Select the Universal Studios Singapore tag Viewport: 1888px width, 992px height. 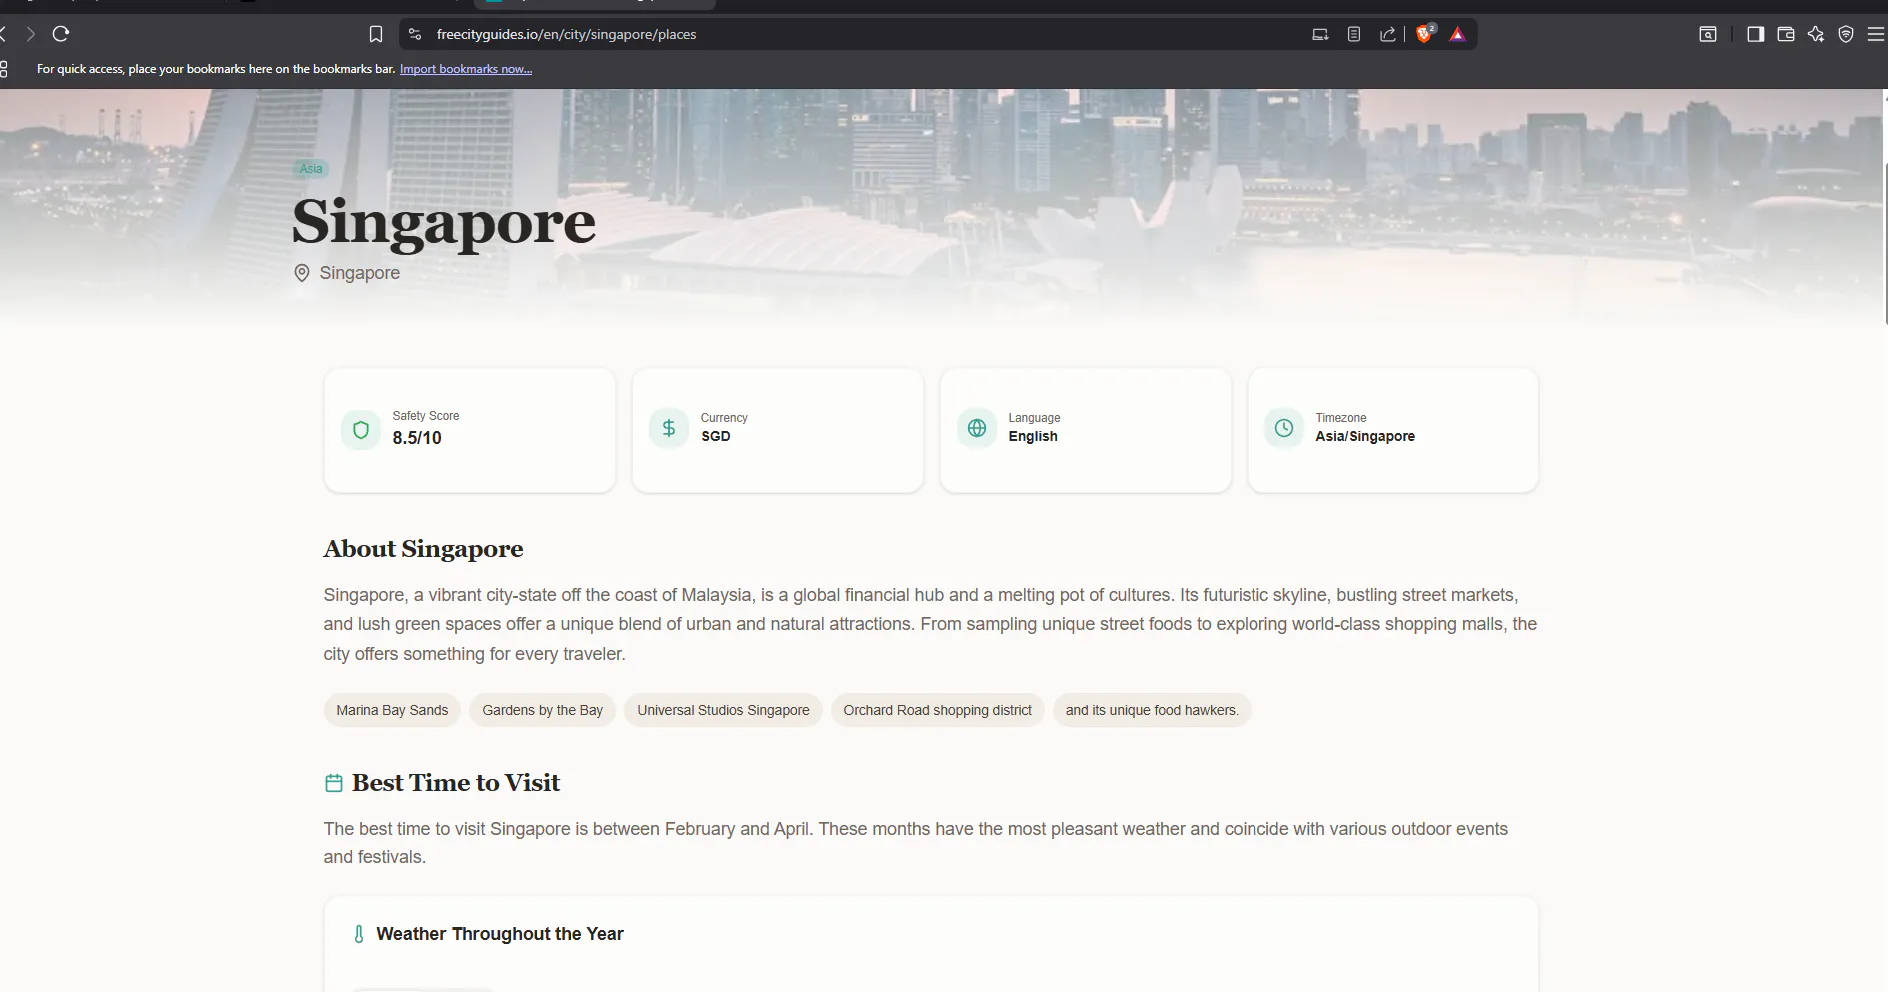(x=724, y=710)
